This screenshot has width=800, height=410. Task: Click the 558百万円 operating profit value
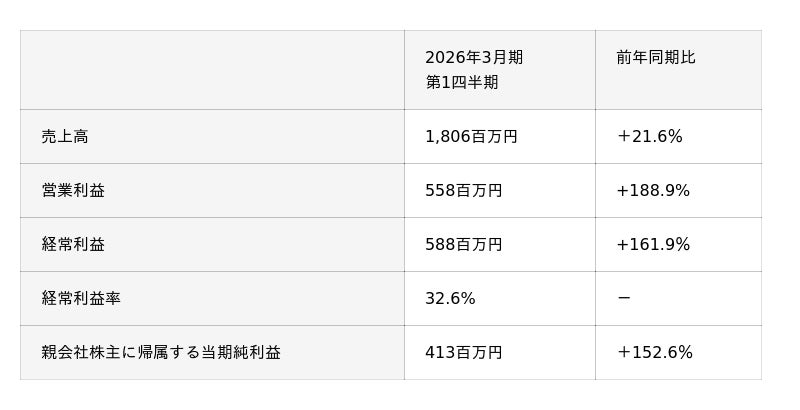[463, 191]
